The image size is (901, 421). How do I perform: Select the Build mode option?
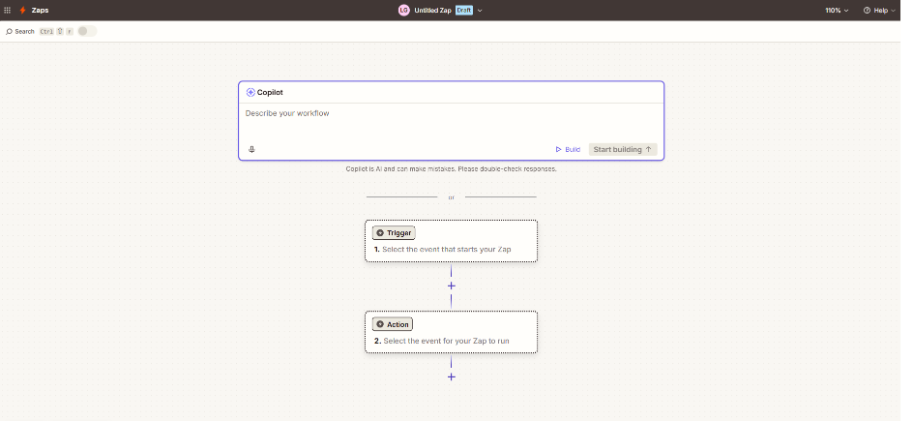click(x=568, y=149)
